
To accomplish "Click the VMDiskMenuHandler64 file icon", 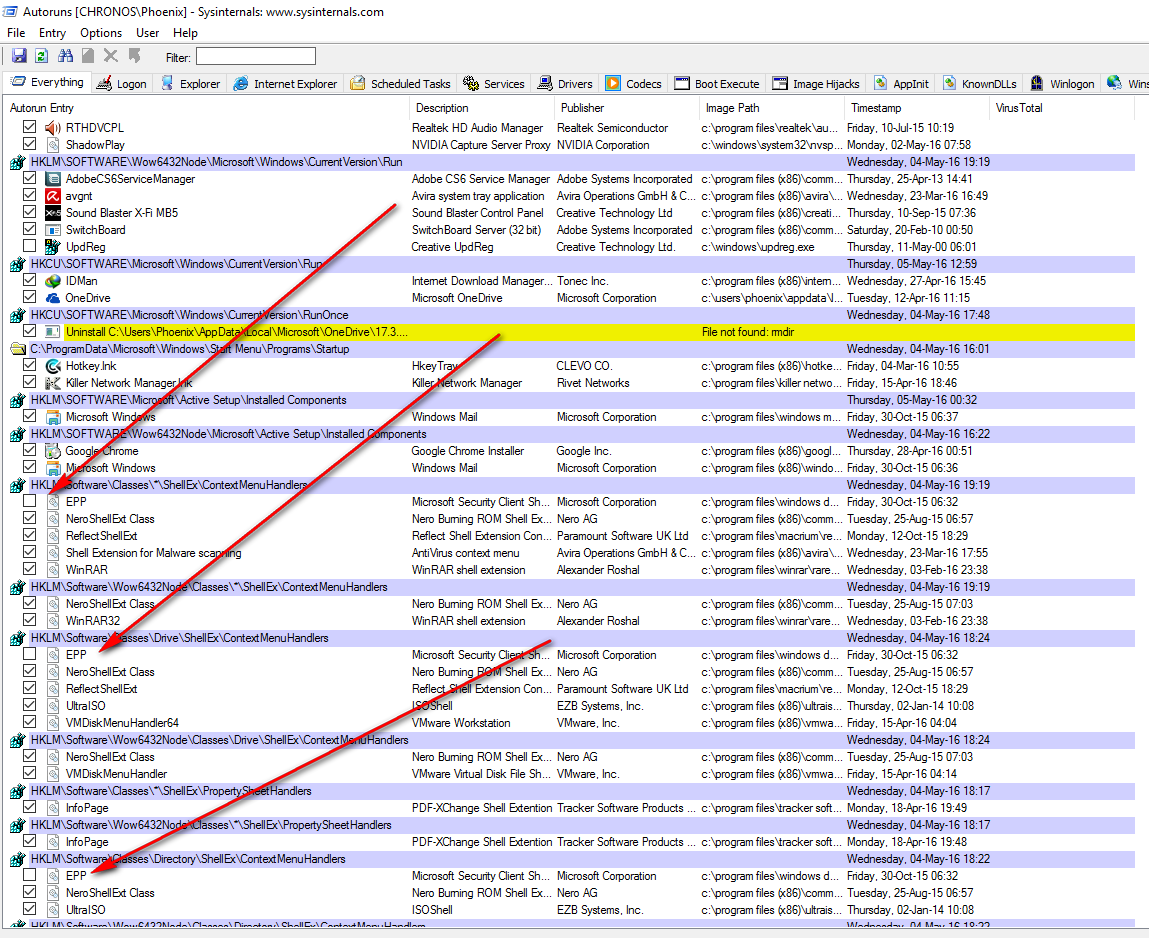I will point(53,723).
